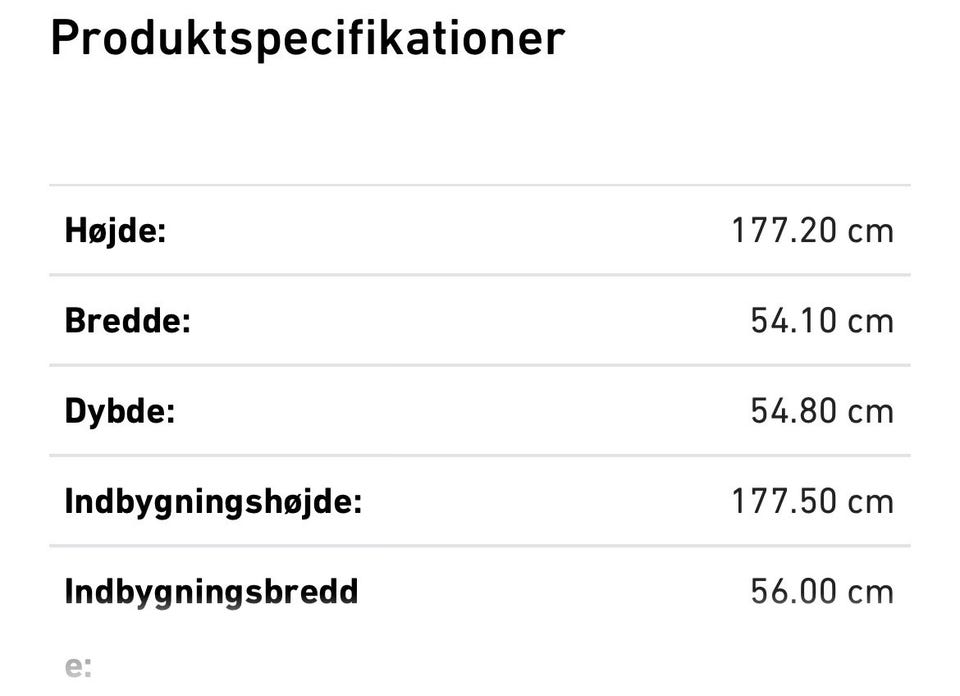Click the cm unit in the Højde row

[x=870, y=232]
